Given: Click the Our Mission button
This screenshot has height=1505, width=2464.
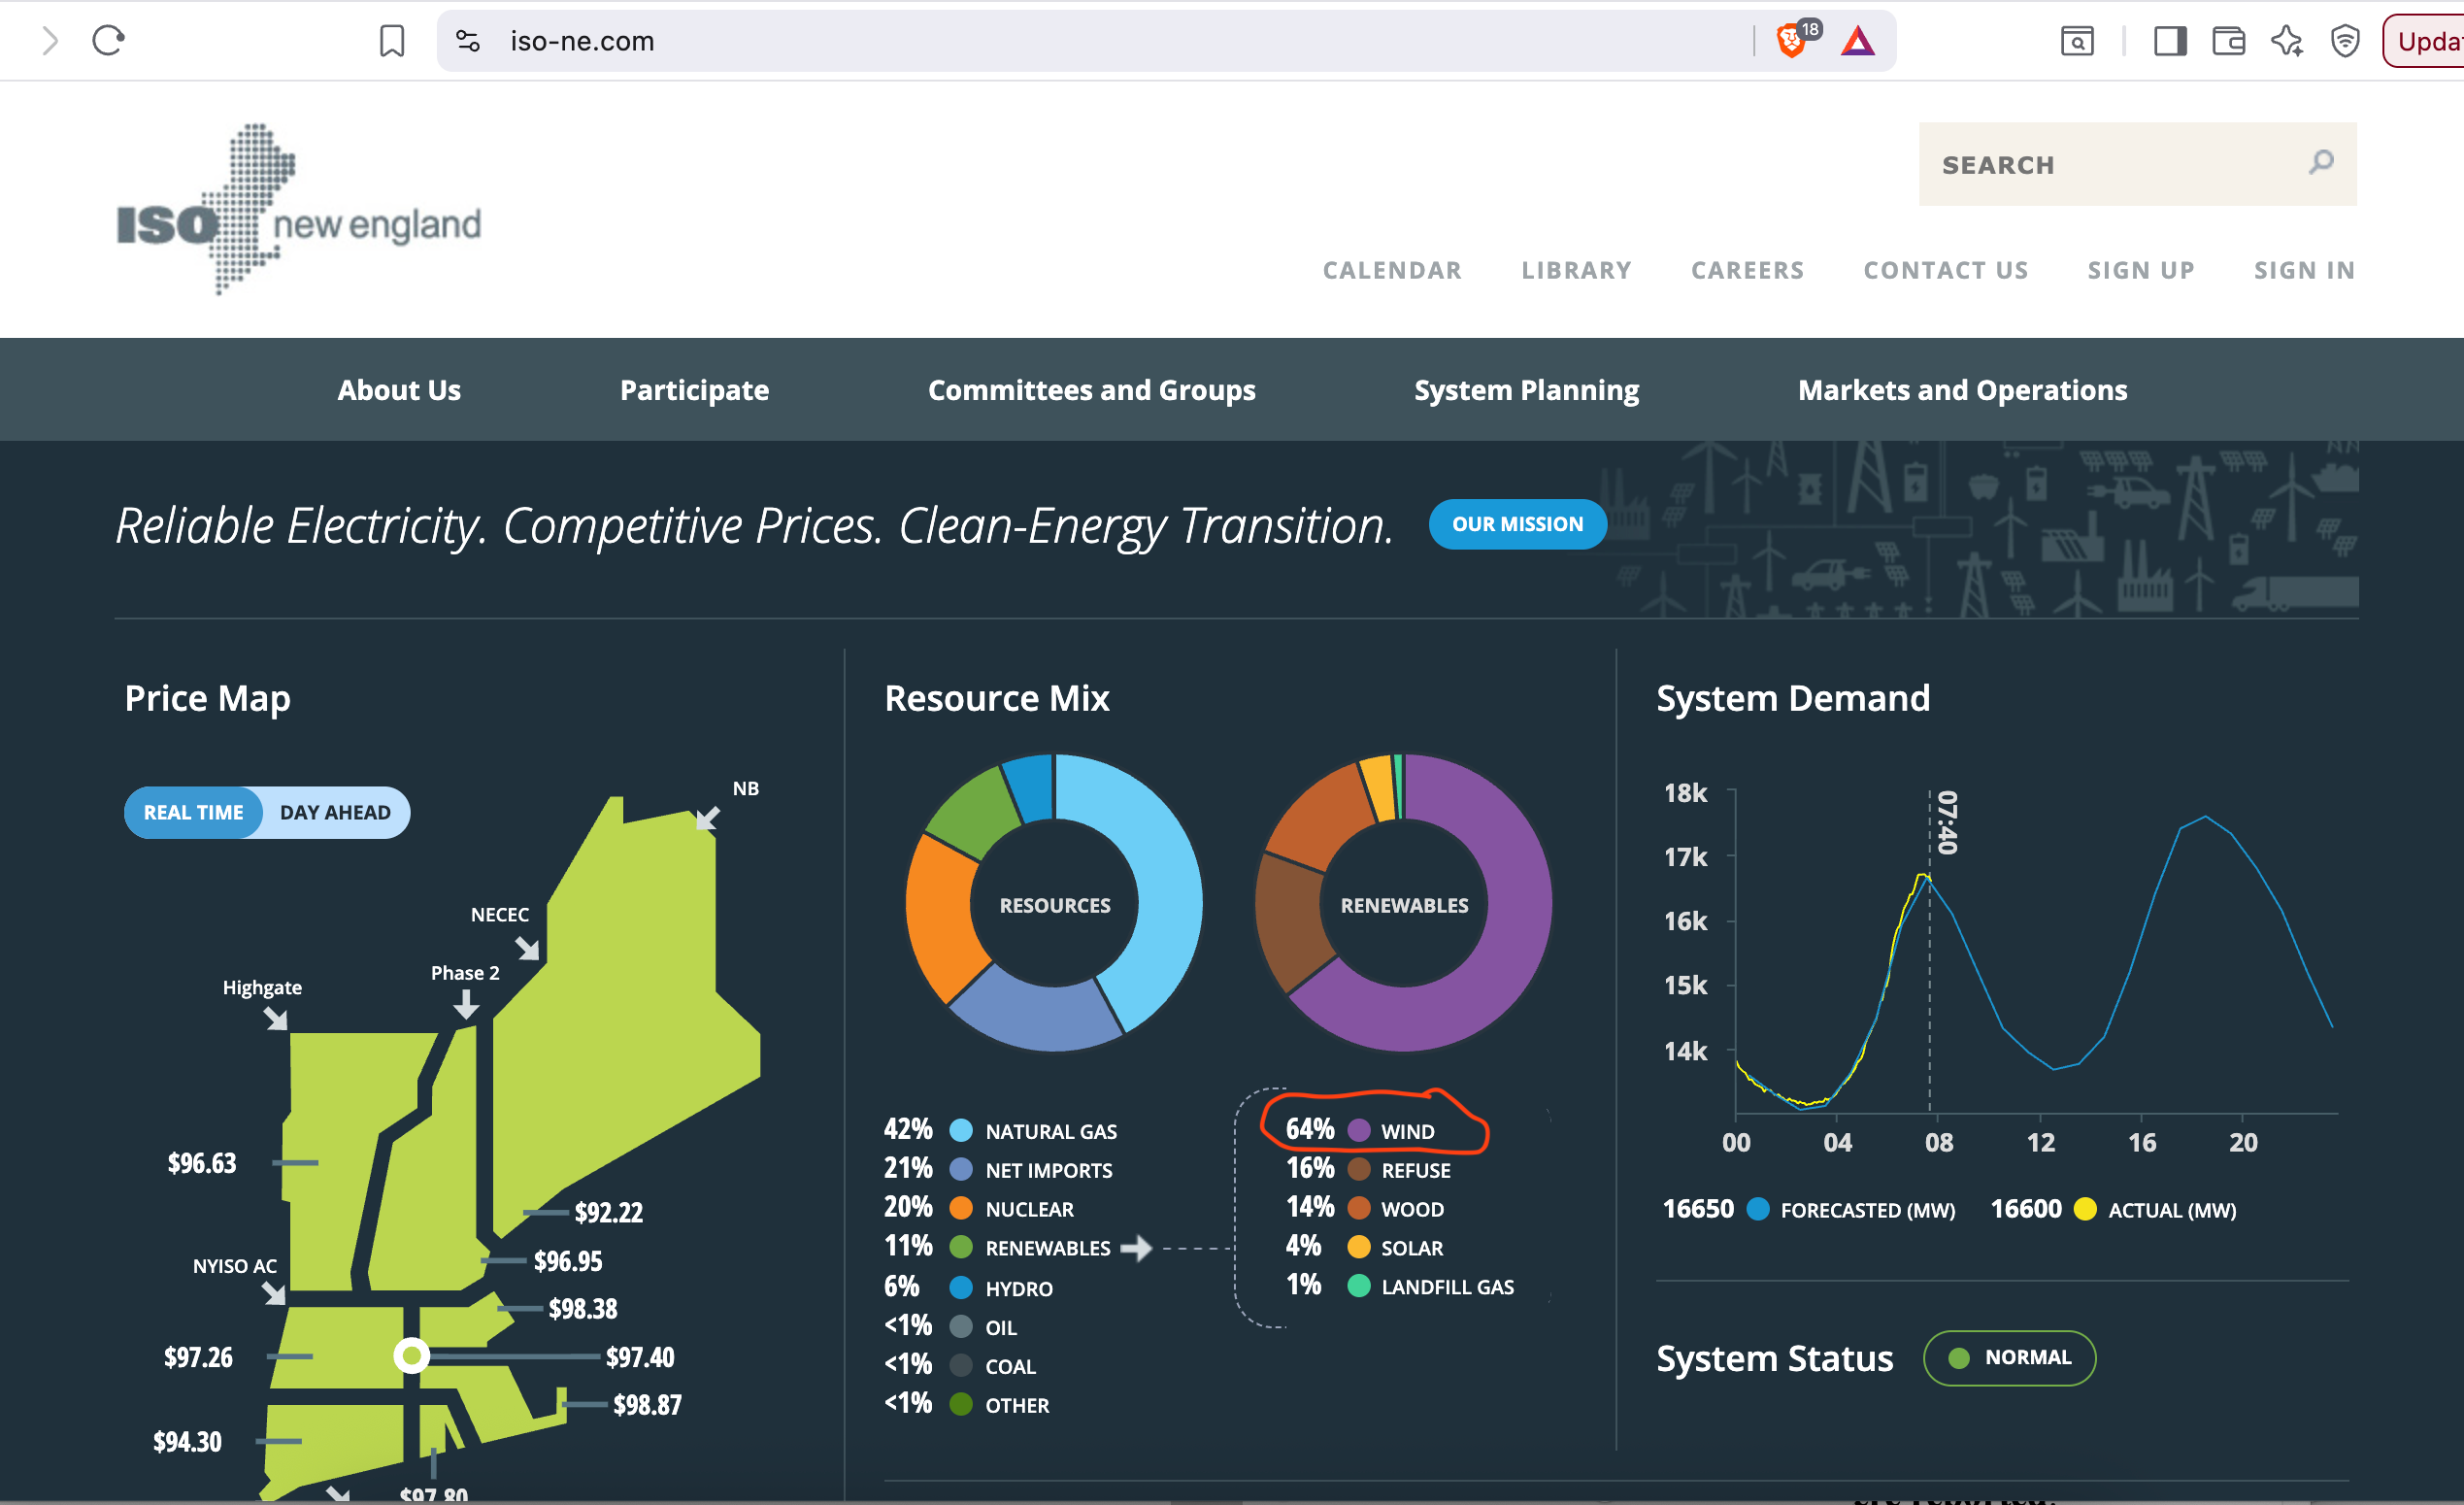Looking at the screenshot, I should (x=1517, y=524).
